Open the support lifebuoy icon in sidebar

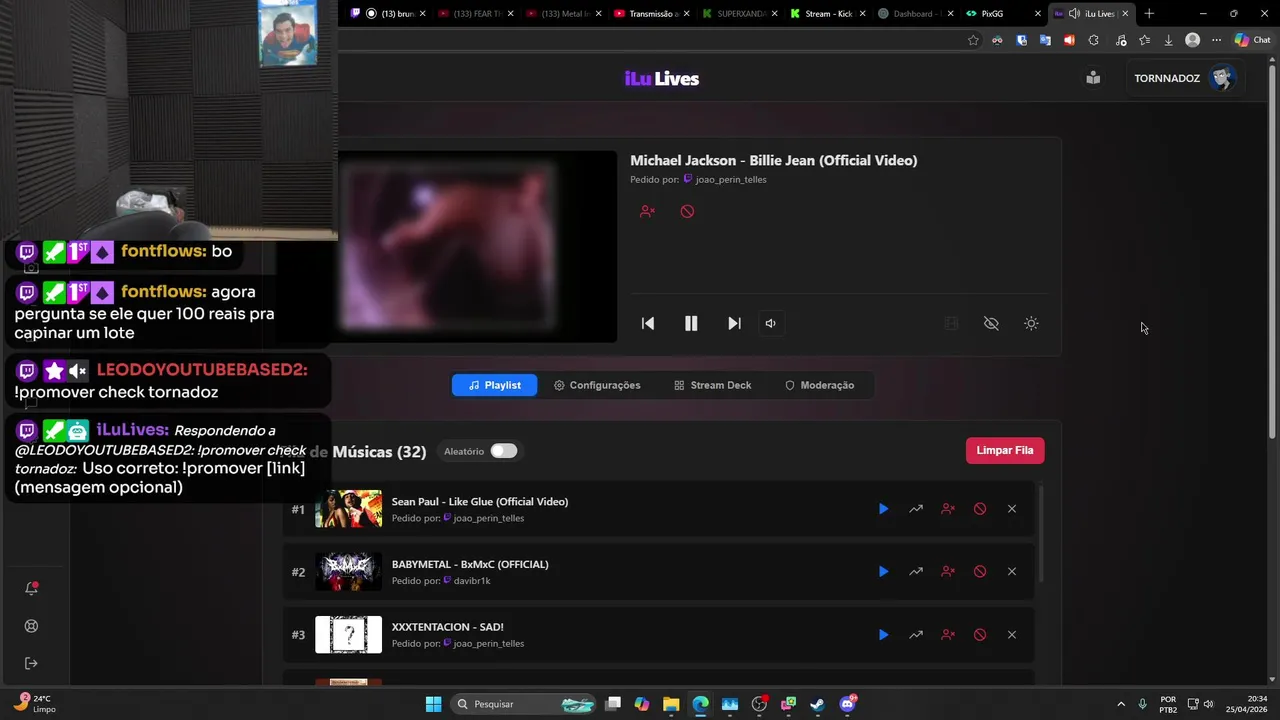coord(31,626)
